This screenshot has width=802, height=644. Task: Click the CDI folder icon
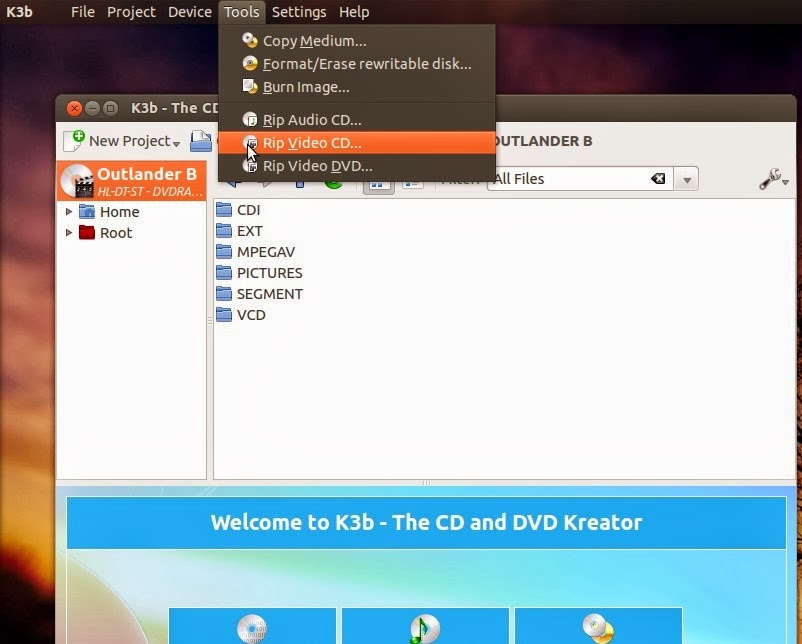pyautogui.click(x=224, y=209)
